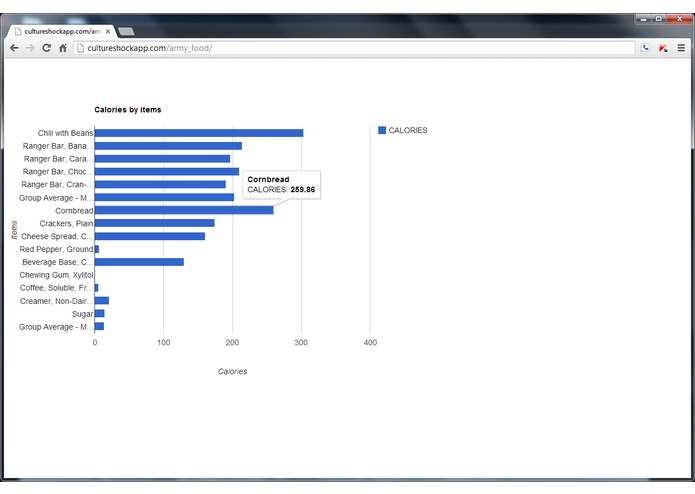Open the red Kaspersky extension icon

point(663,48)
